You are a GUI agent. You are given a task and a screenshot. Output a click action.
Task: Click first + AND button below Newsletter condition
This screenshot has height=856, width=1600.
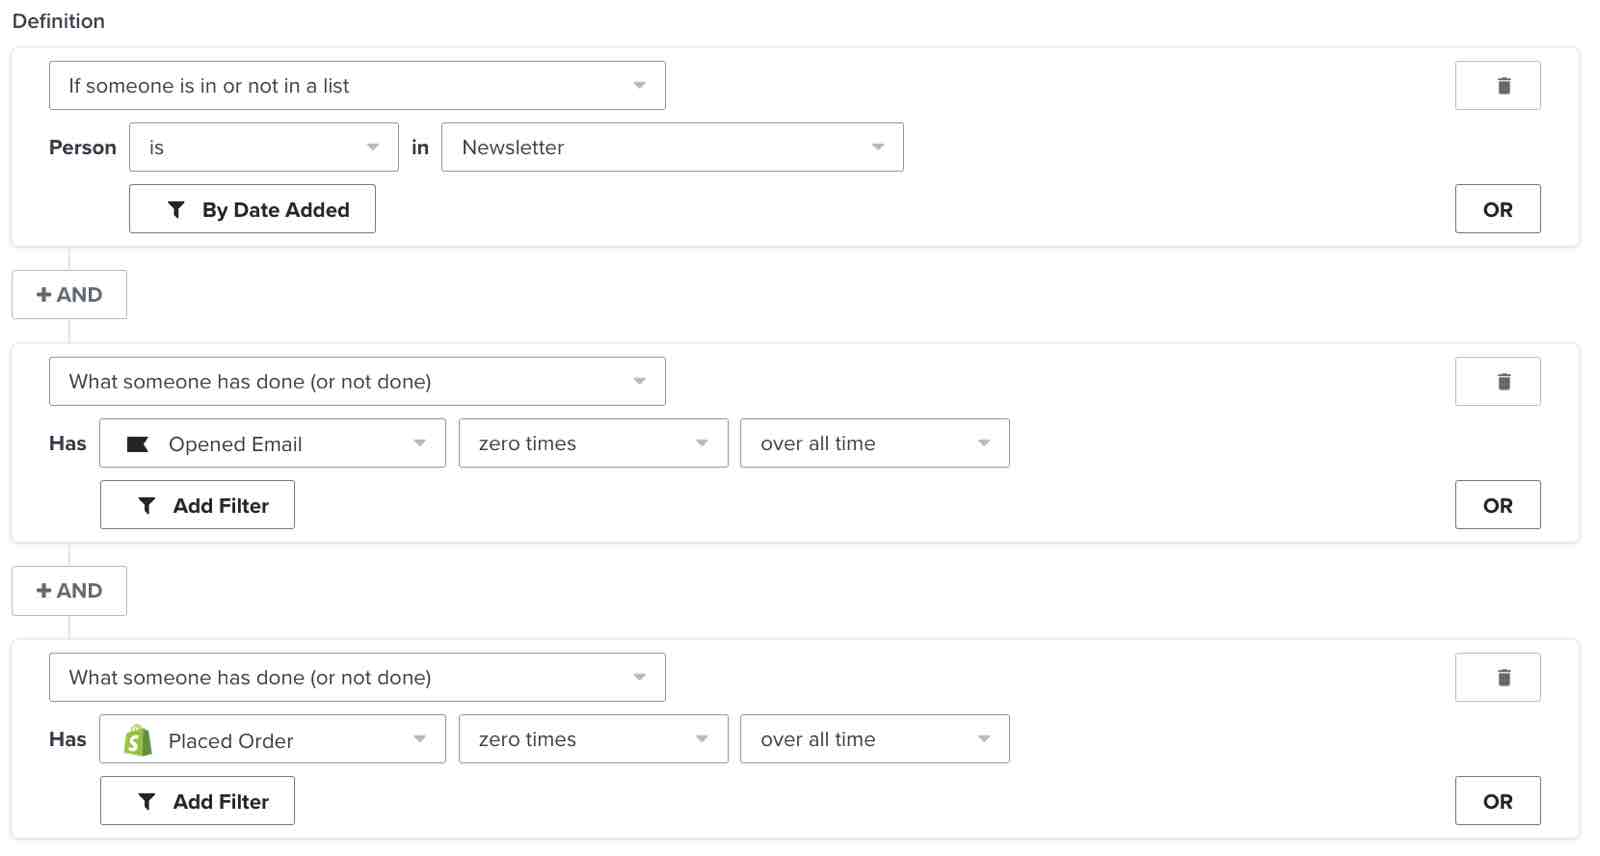pyautogui.click(x=69, y=295)
